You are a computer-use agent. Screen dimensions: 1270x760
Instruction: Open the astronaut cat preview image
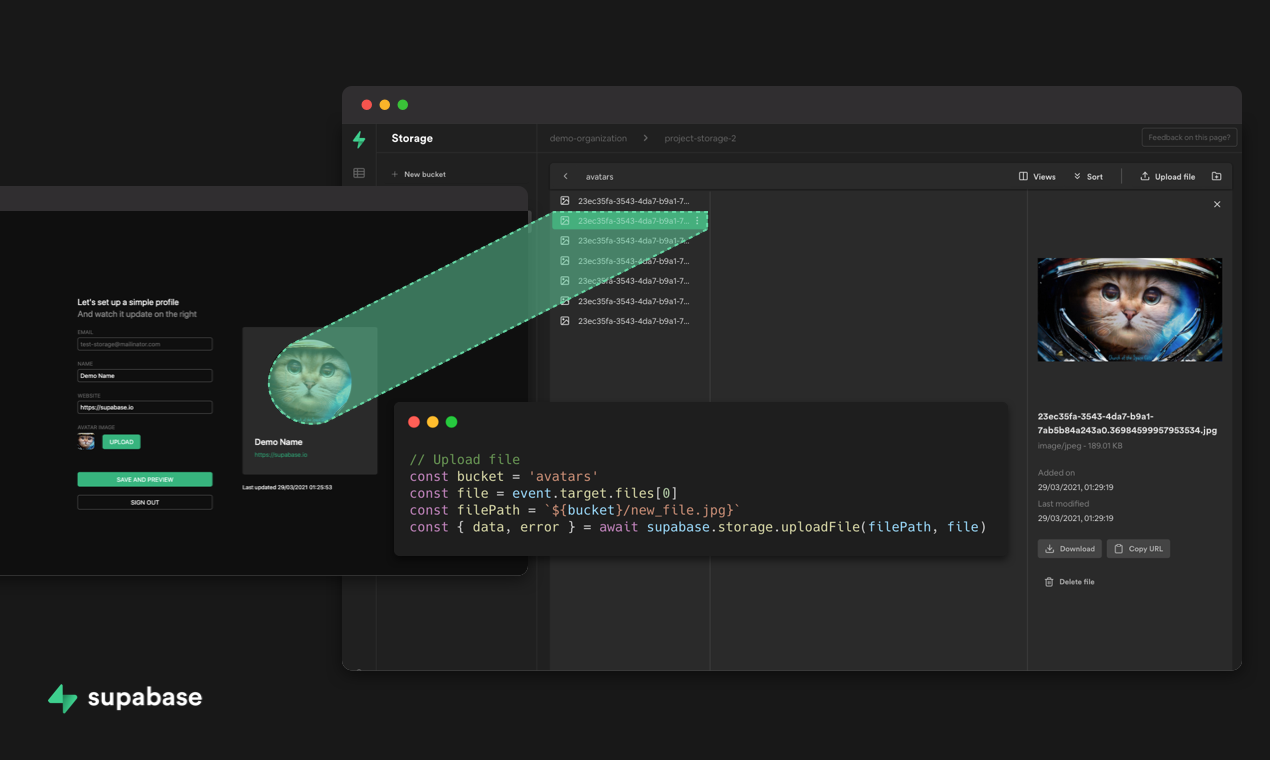1130,309
